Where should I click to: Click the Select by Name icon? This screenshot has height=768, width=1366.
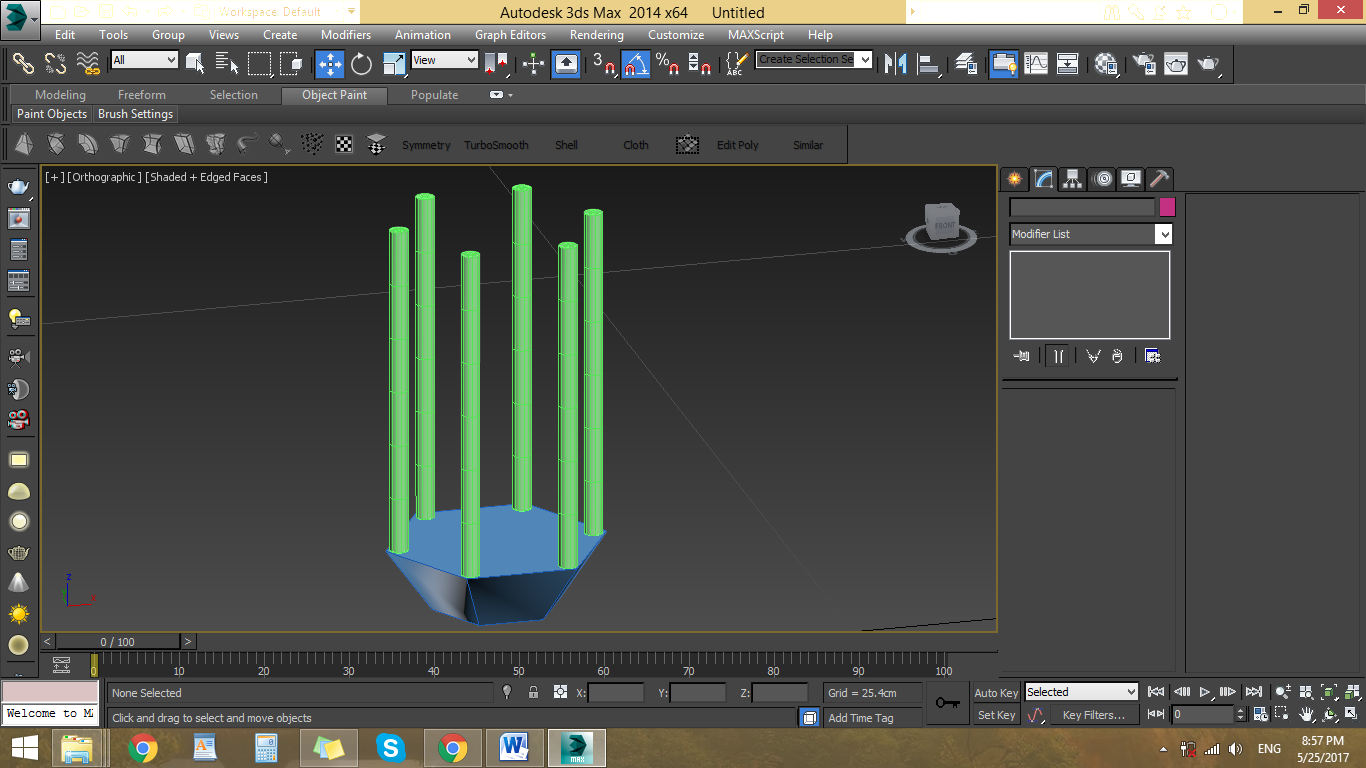[227, 64]
